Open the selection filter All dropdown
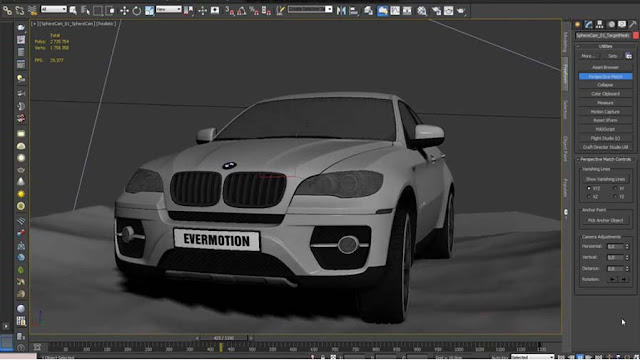640x360 pixels. point(53,9)
